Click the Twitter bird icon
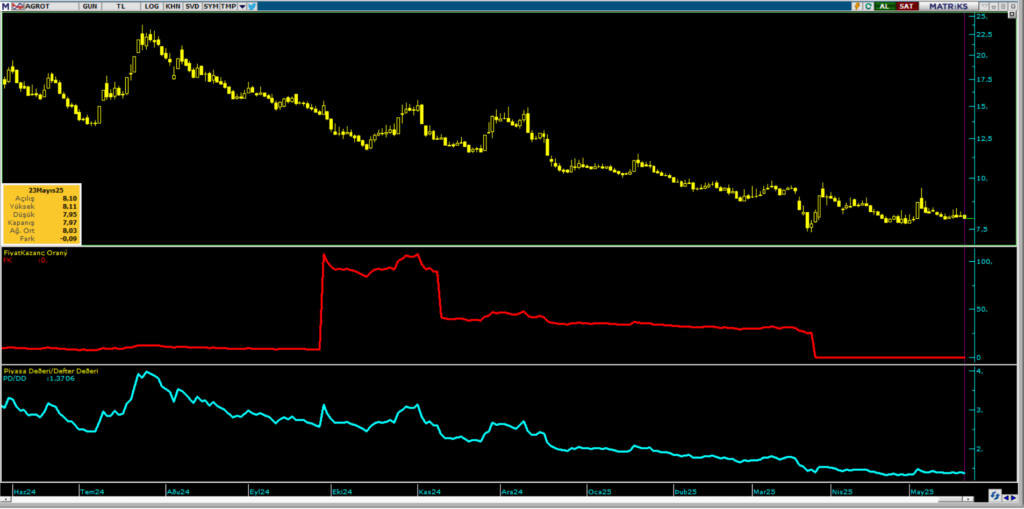 pyautogui.click(x=252, y=6)
